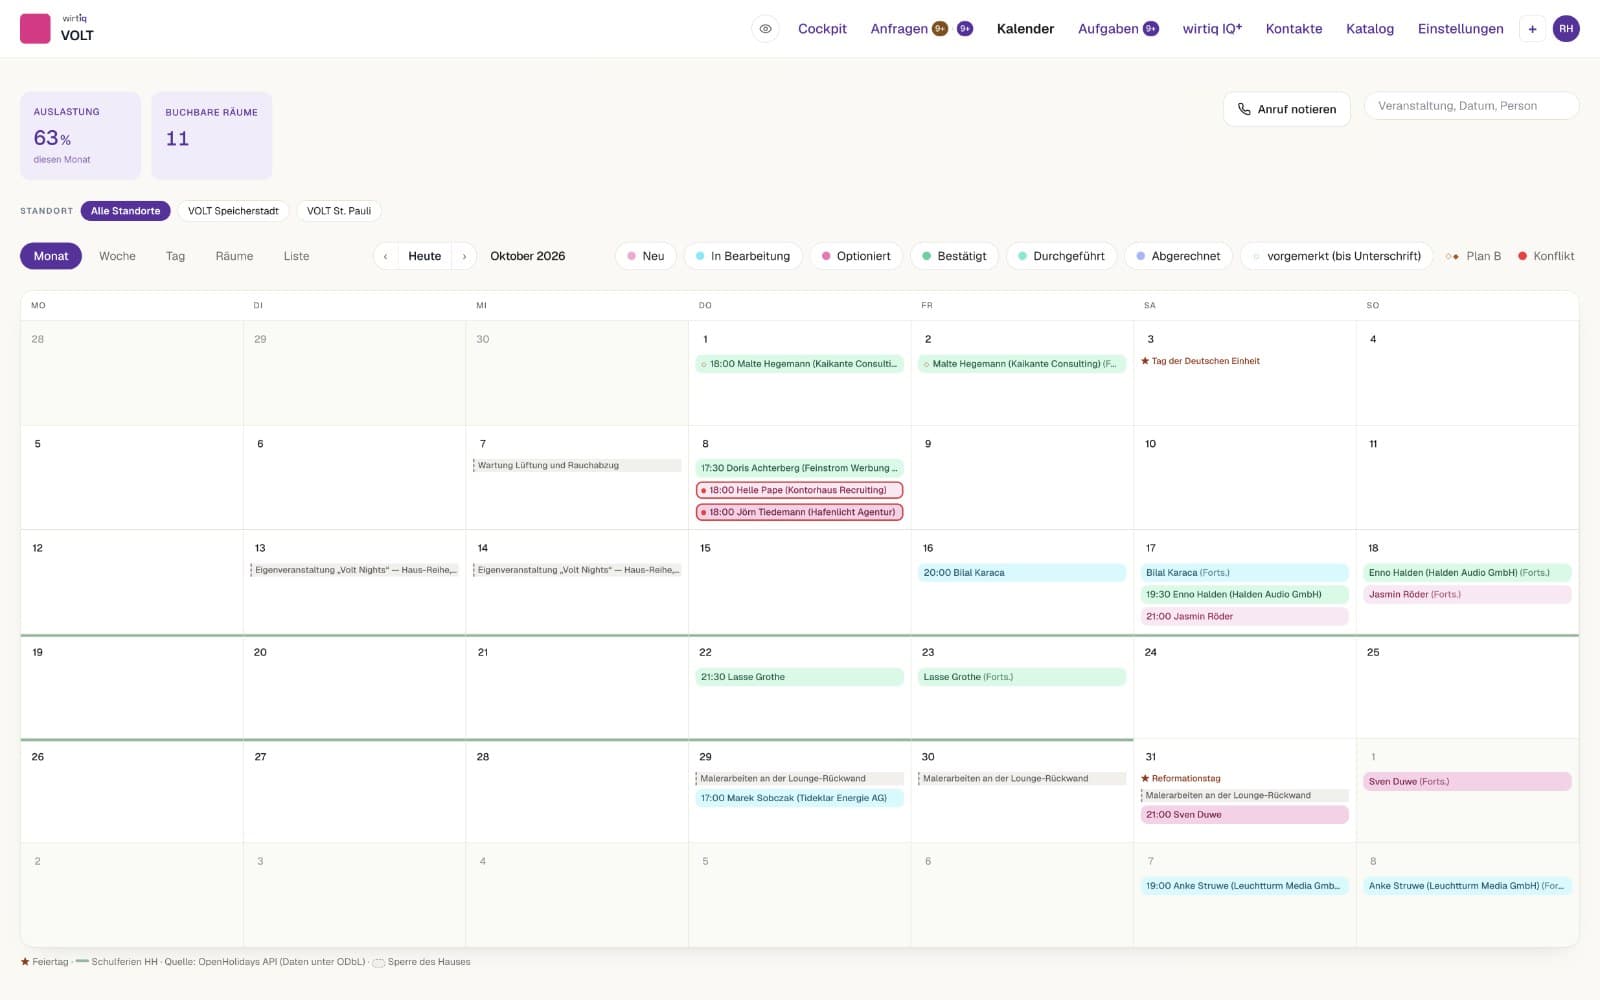Toggle the Neu status filter
The height and width of the screenshot is (1000, 1600).
click(x=646, y=256)
